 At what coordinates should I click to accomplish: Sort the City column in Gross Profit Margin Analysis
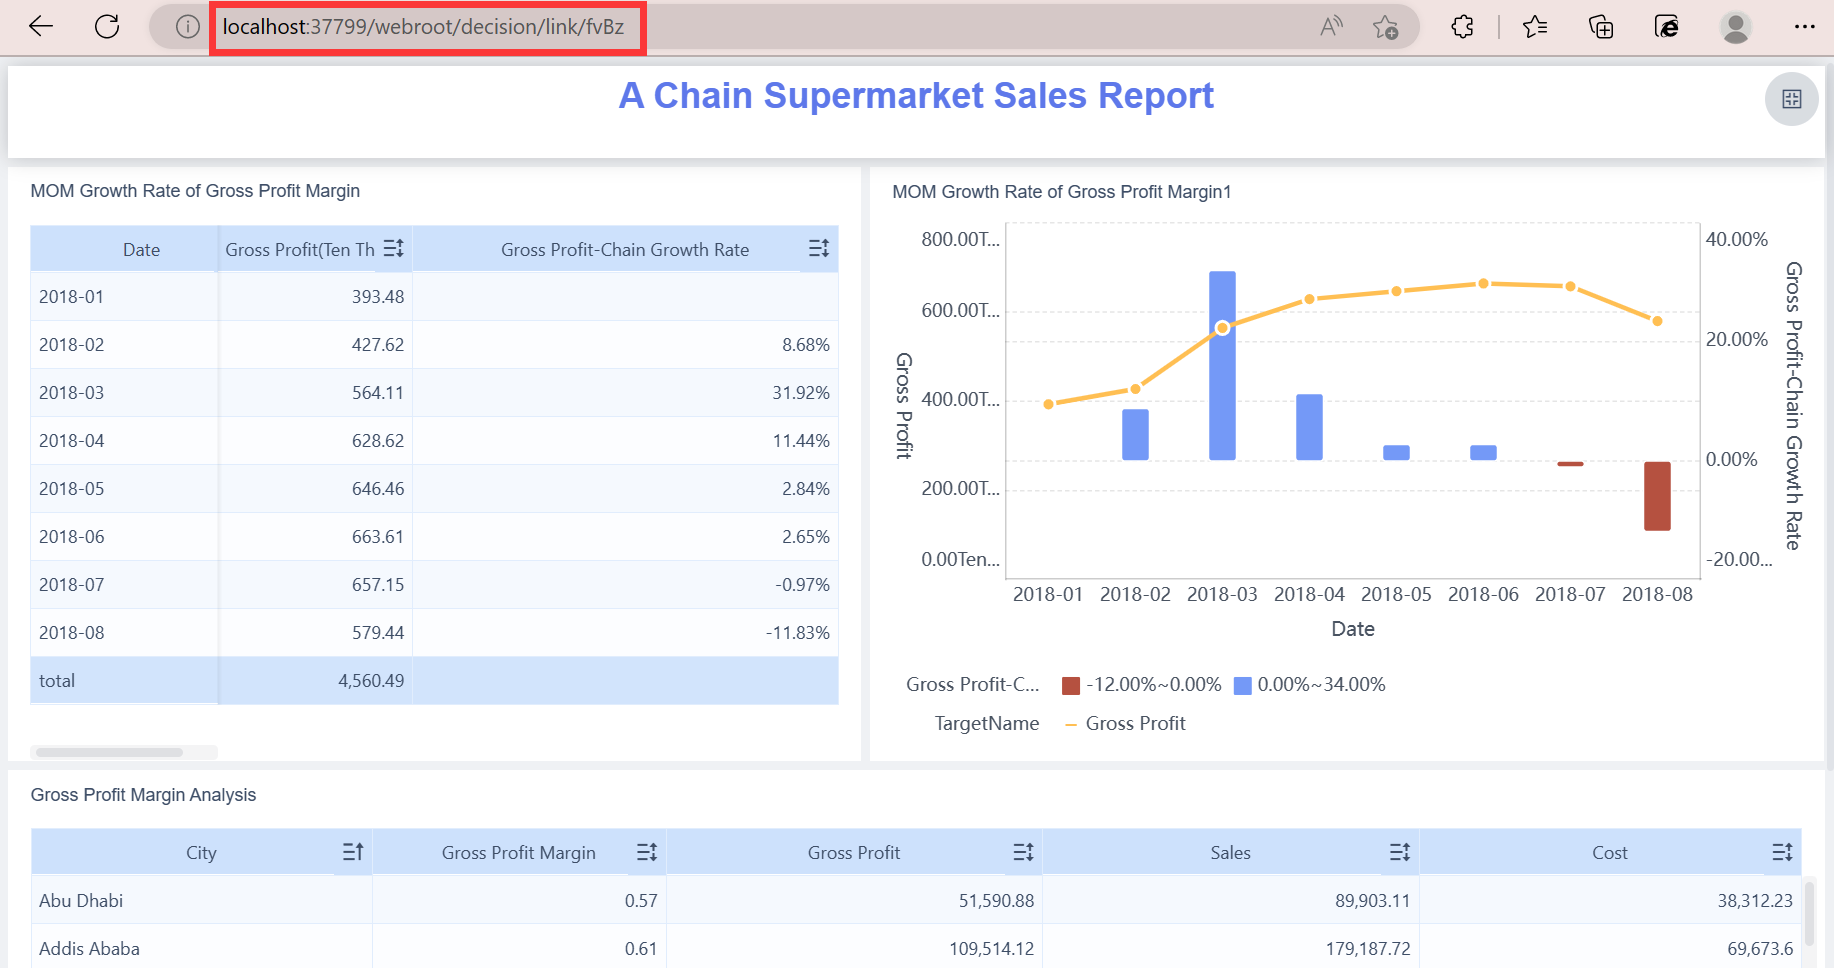(352, 851)
